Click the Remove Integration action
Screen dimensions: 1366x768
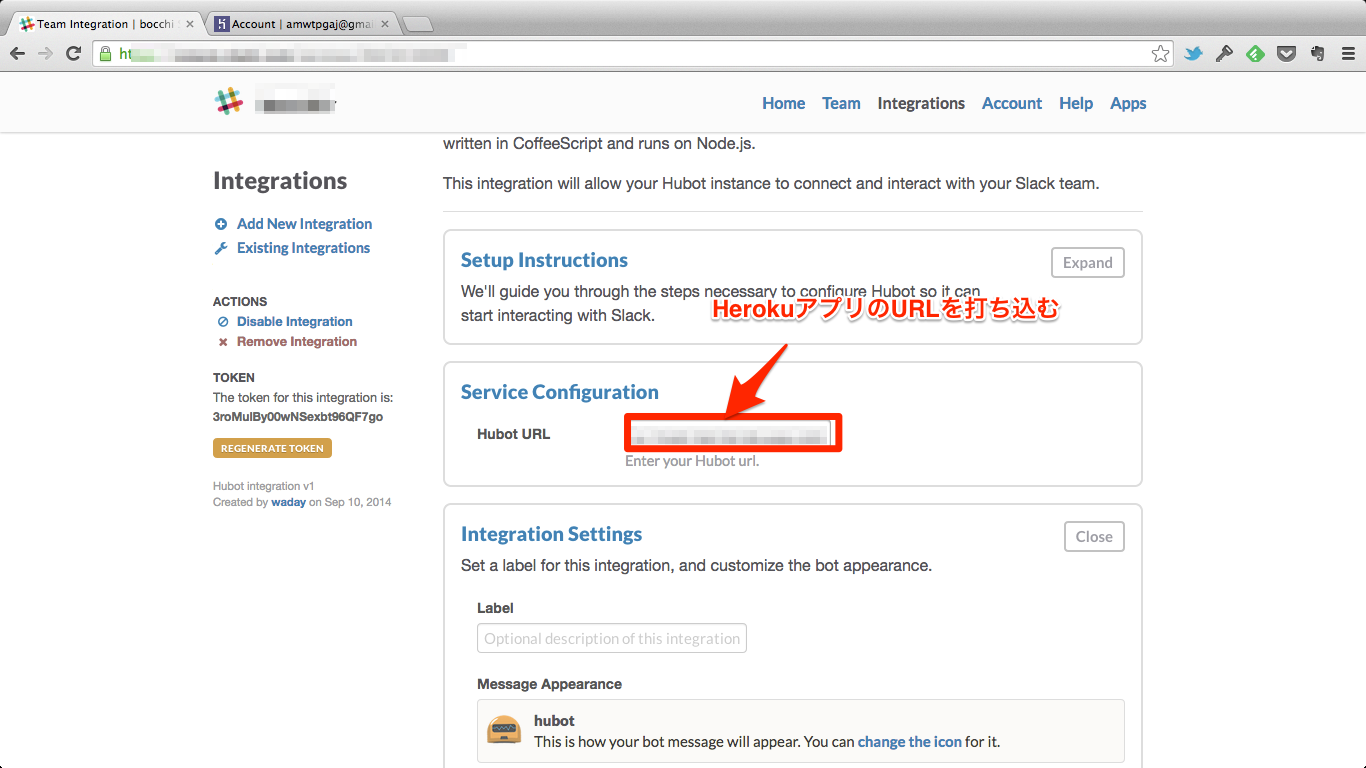[x=297, y=342]
